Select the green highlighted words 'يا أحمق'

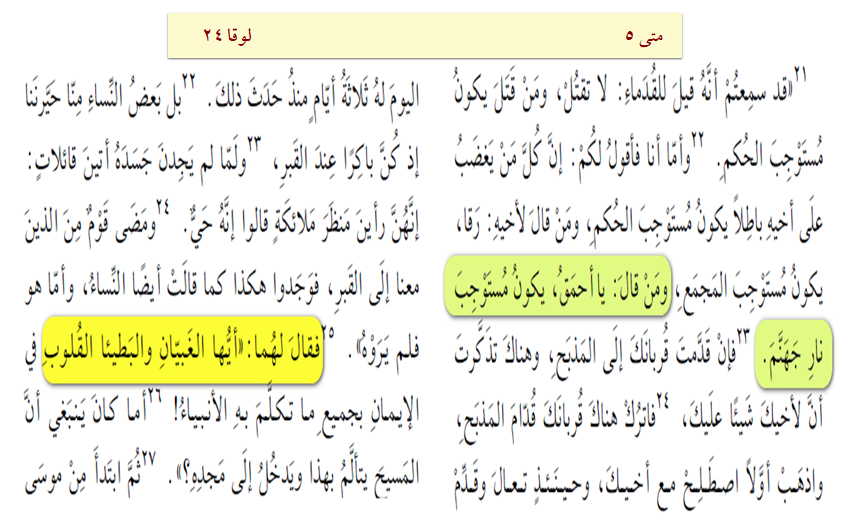tap(583, 288)
